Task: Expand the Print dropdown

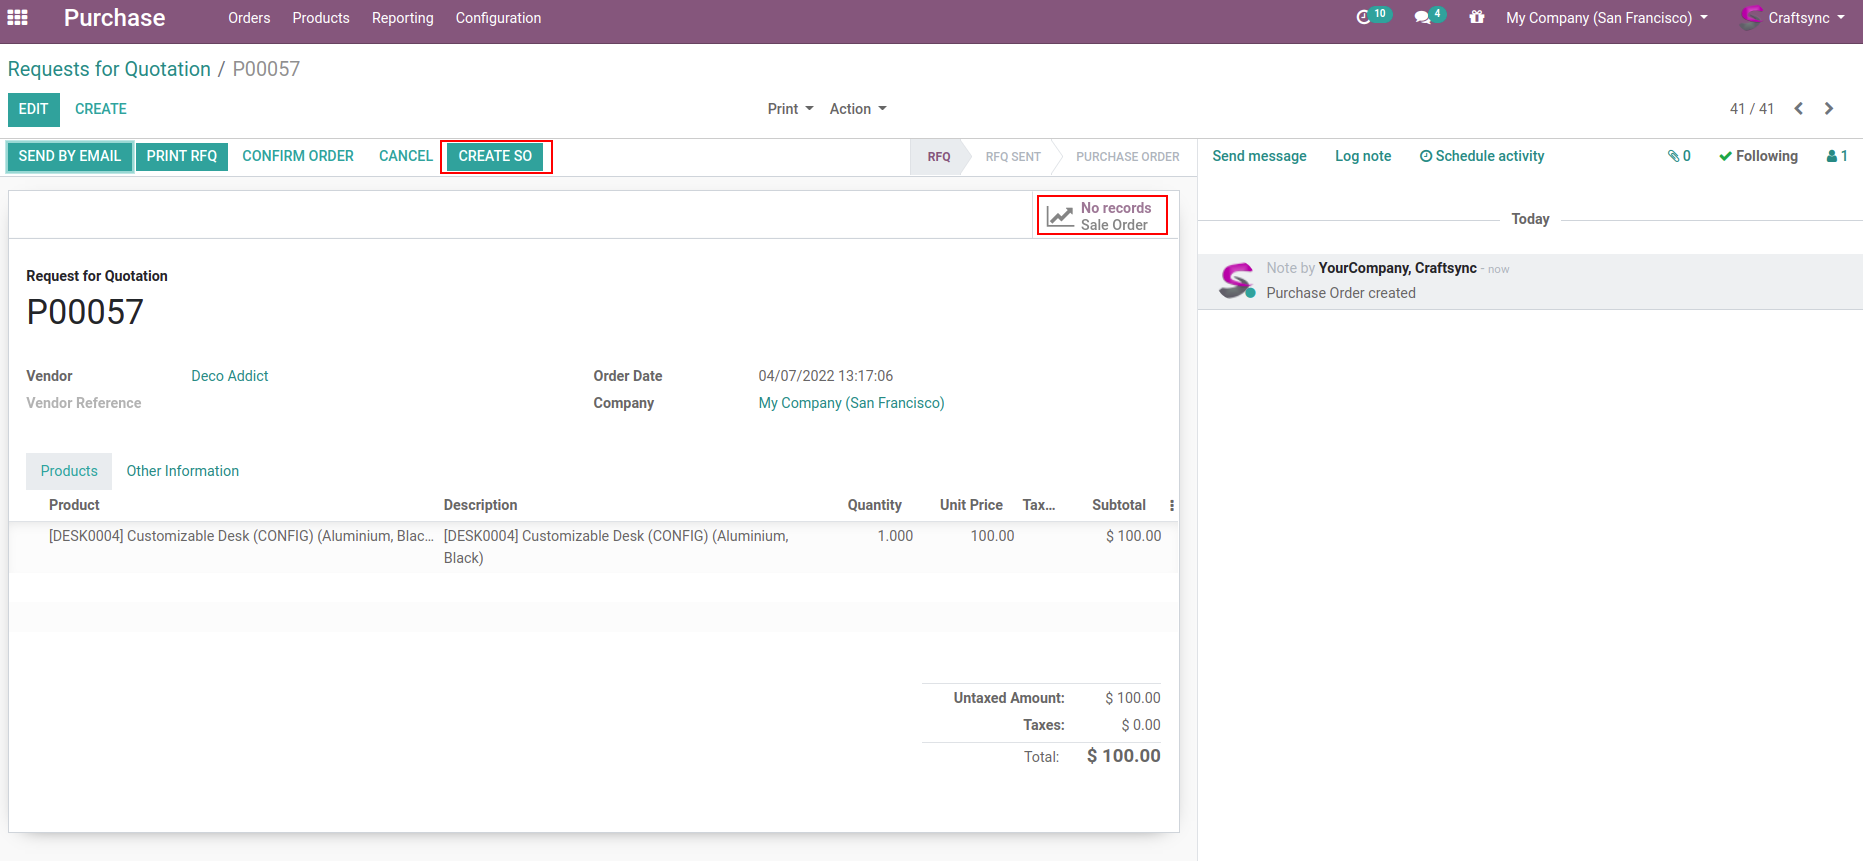Action: [790, 109]
